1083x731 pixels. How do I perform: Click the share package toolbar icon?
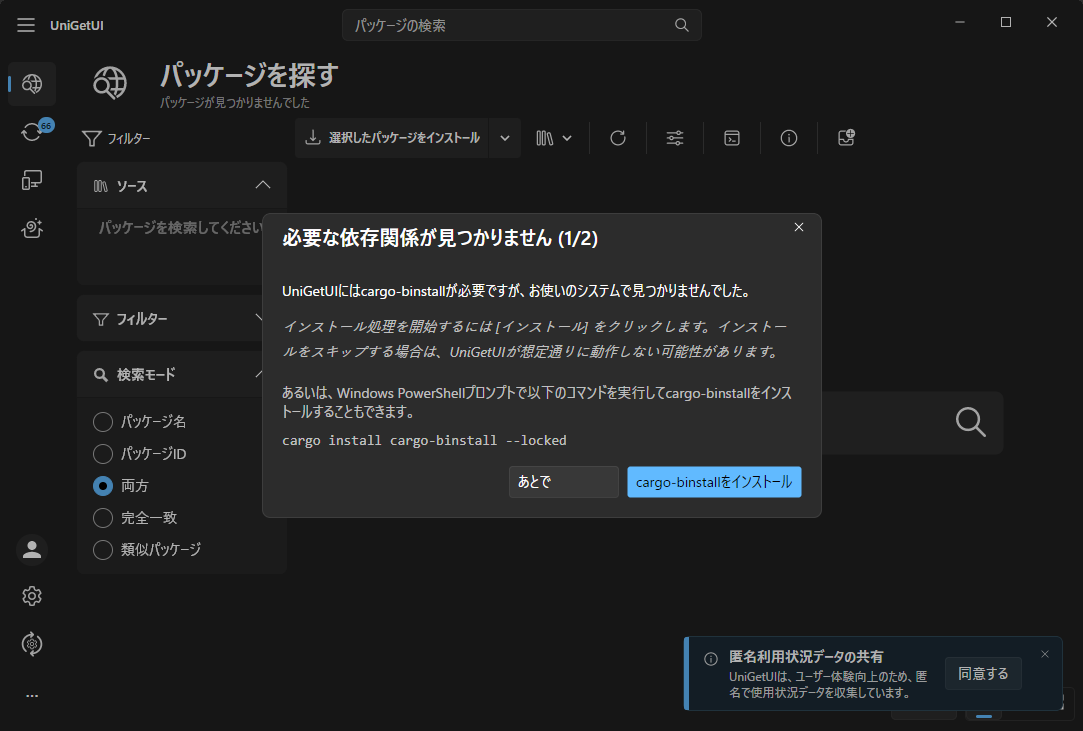click(x=846, y=138)
